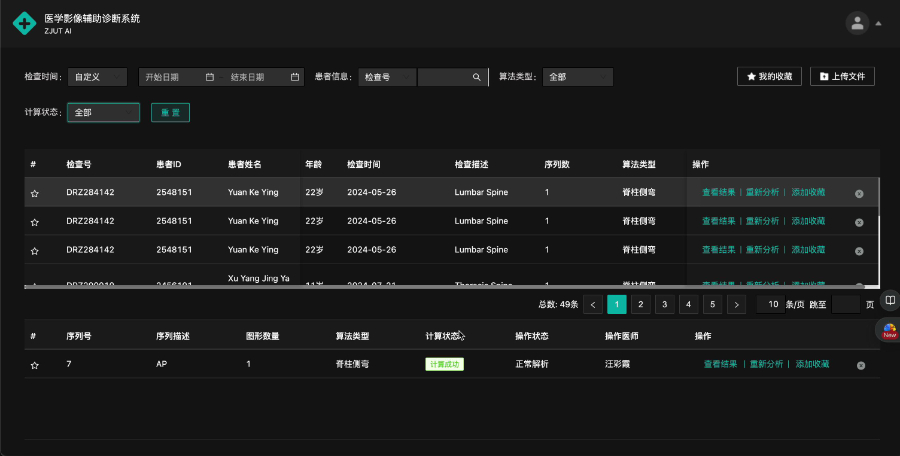This screenshot has height=456, width=900.
Task: Open 患者信息 dropdown showing 检查号
Action: [x=387, y=77]
